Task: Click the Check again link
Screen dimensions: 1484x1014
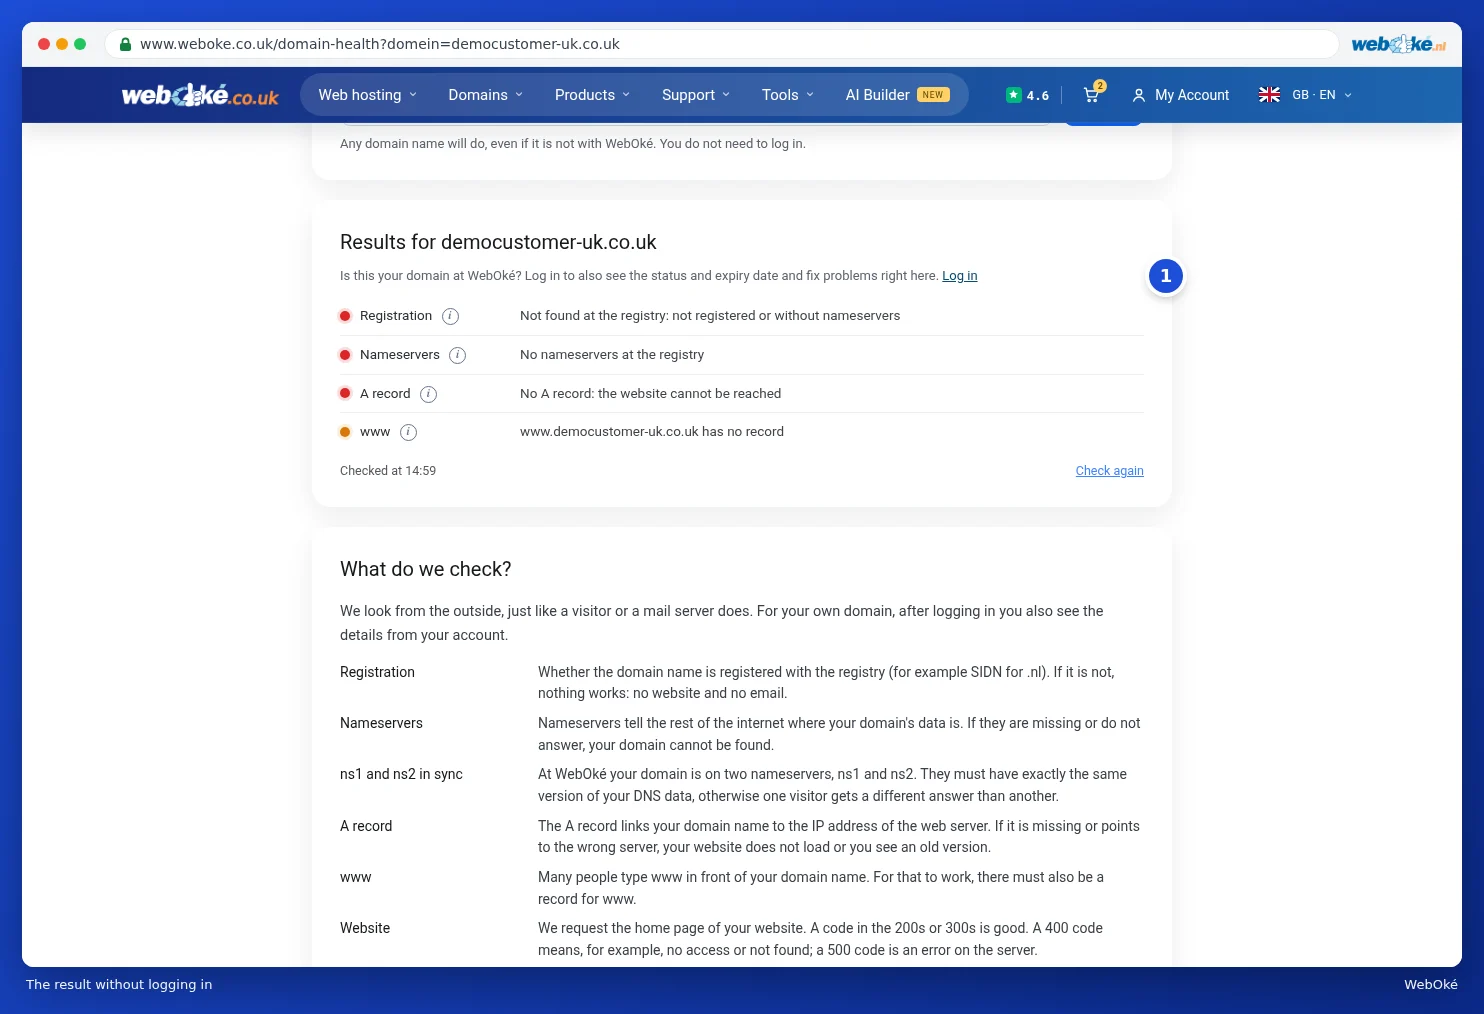Action: tap(1109, 471)
